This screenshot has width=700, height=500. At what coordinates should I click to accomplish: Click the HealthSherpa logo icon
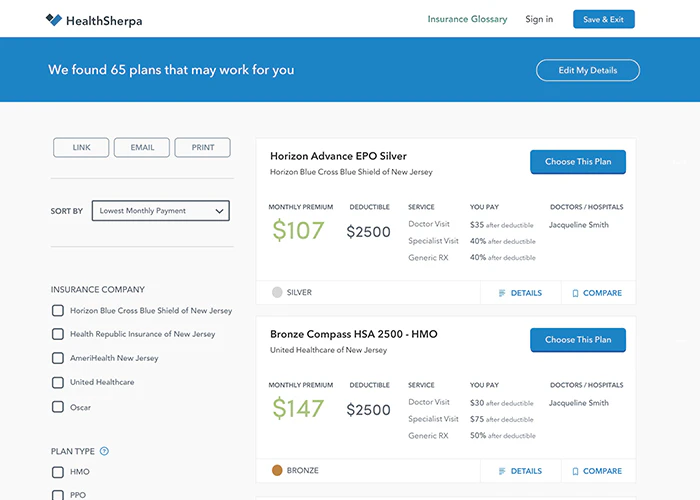pos(54,19)
